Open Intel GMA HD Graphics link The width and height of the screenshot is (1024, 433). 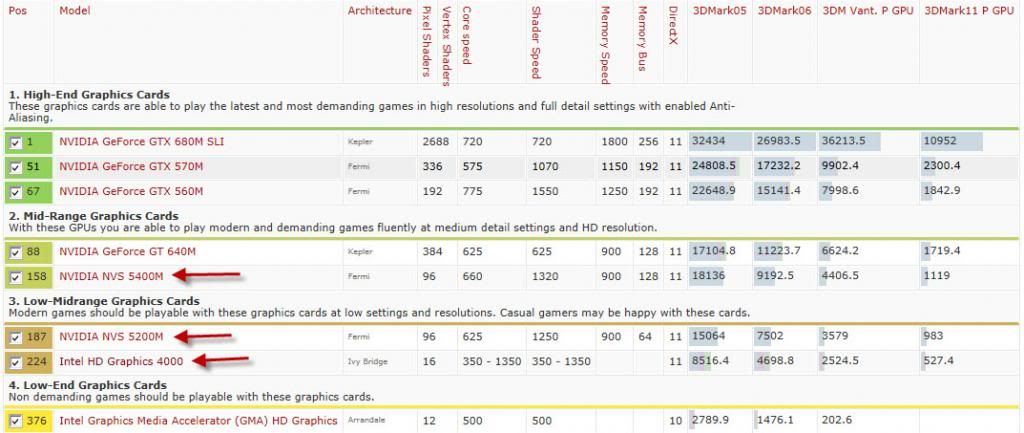click(x=199, y=421)
